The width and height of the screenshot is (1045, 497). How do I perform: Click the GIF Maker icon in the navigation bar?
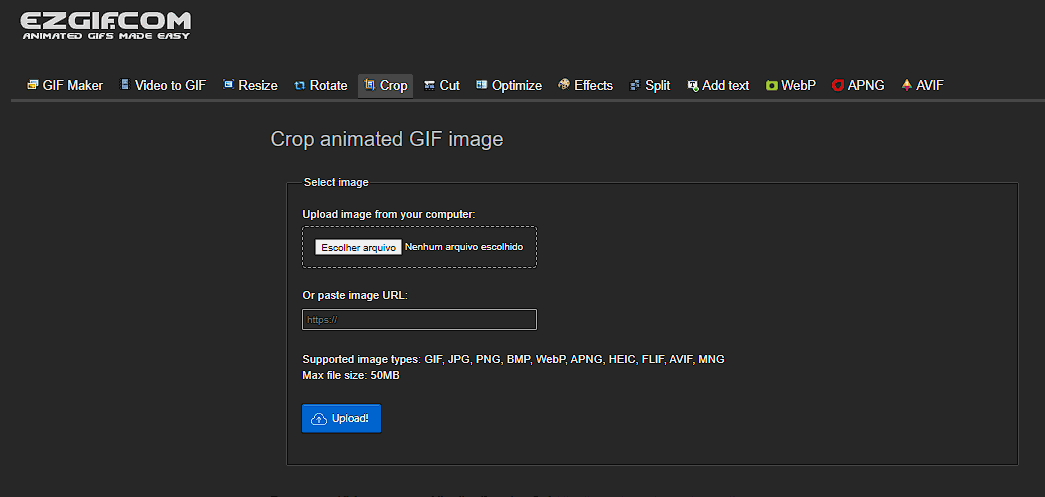coord(33,86)
